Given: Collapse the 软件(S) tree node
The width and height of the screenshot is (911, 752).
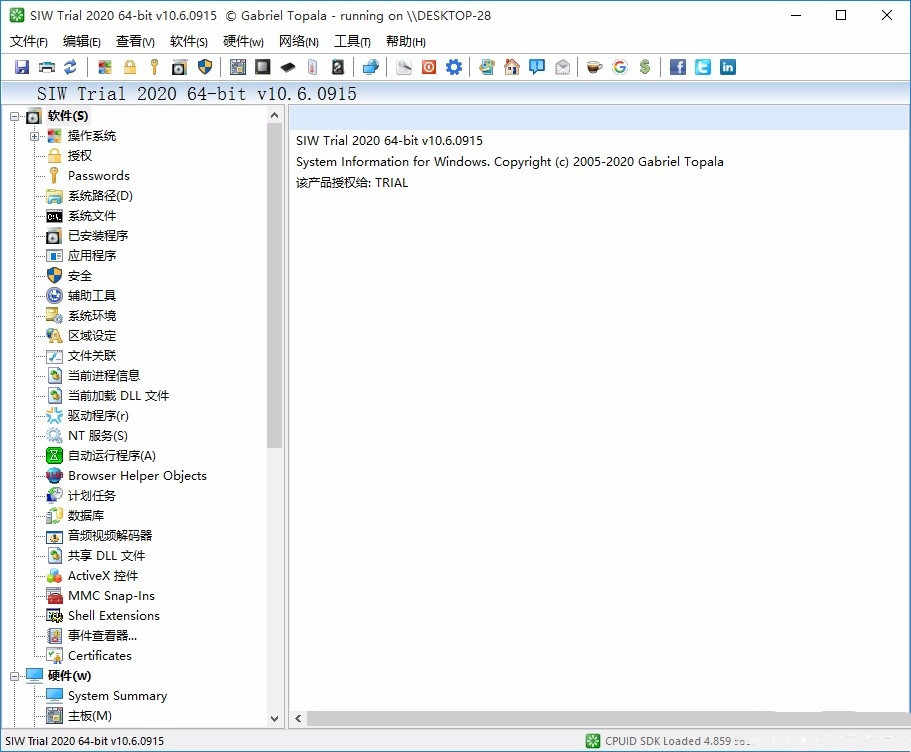Looking at the screenshot, I should pyautogui.click(x=15, y=116).
